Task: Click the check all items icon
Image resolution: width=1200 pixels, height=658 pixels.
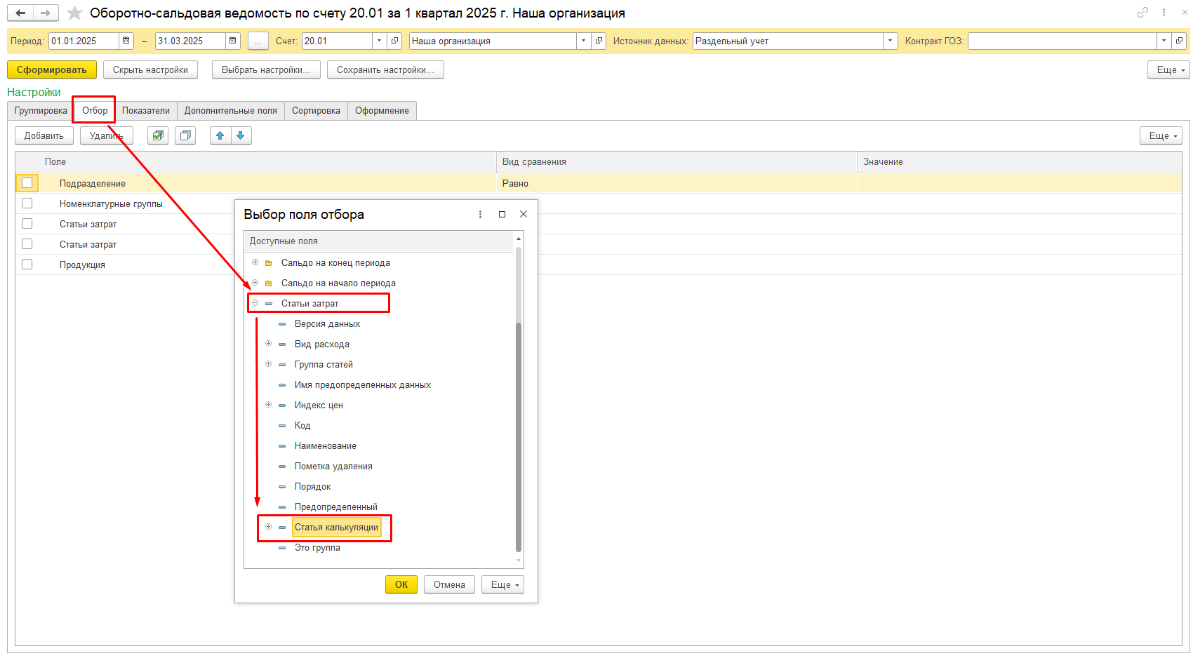Action: point(157,136)
